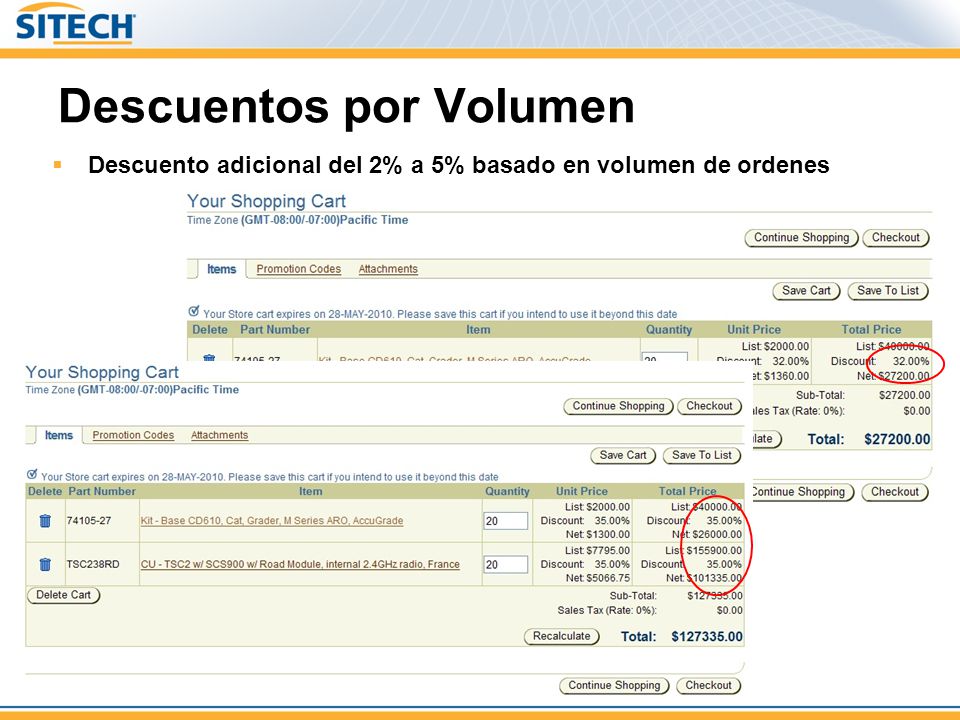Click the cart expiry check icon in front cart
Screen dimensions: 960x720
pos(32,474)
